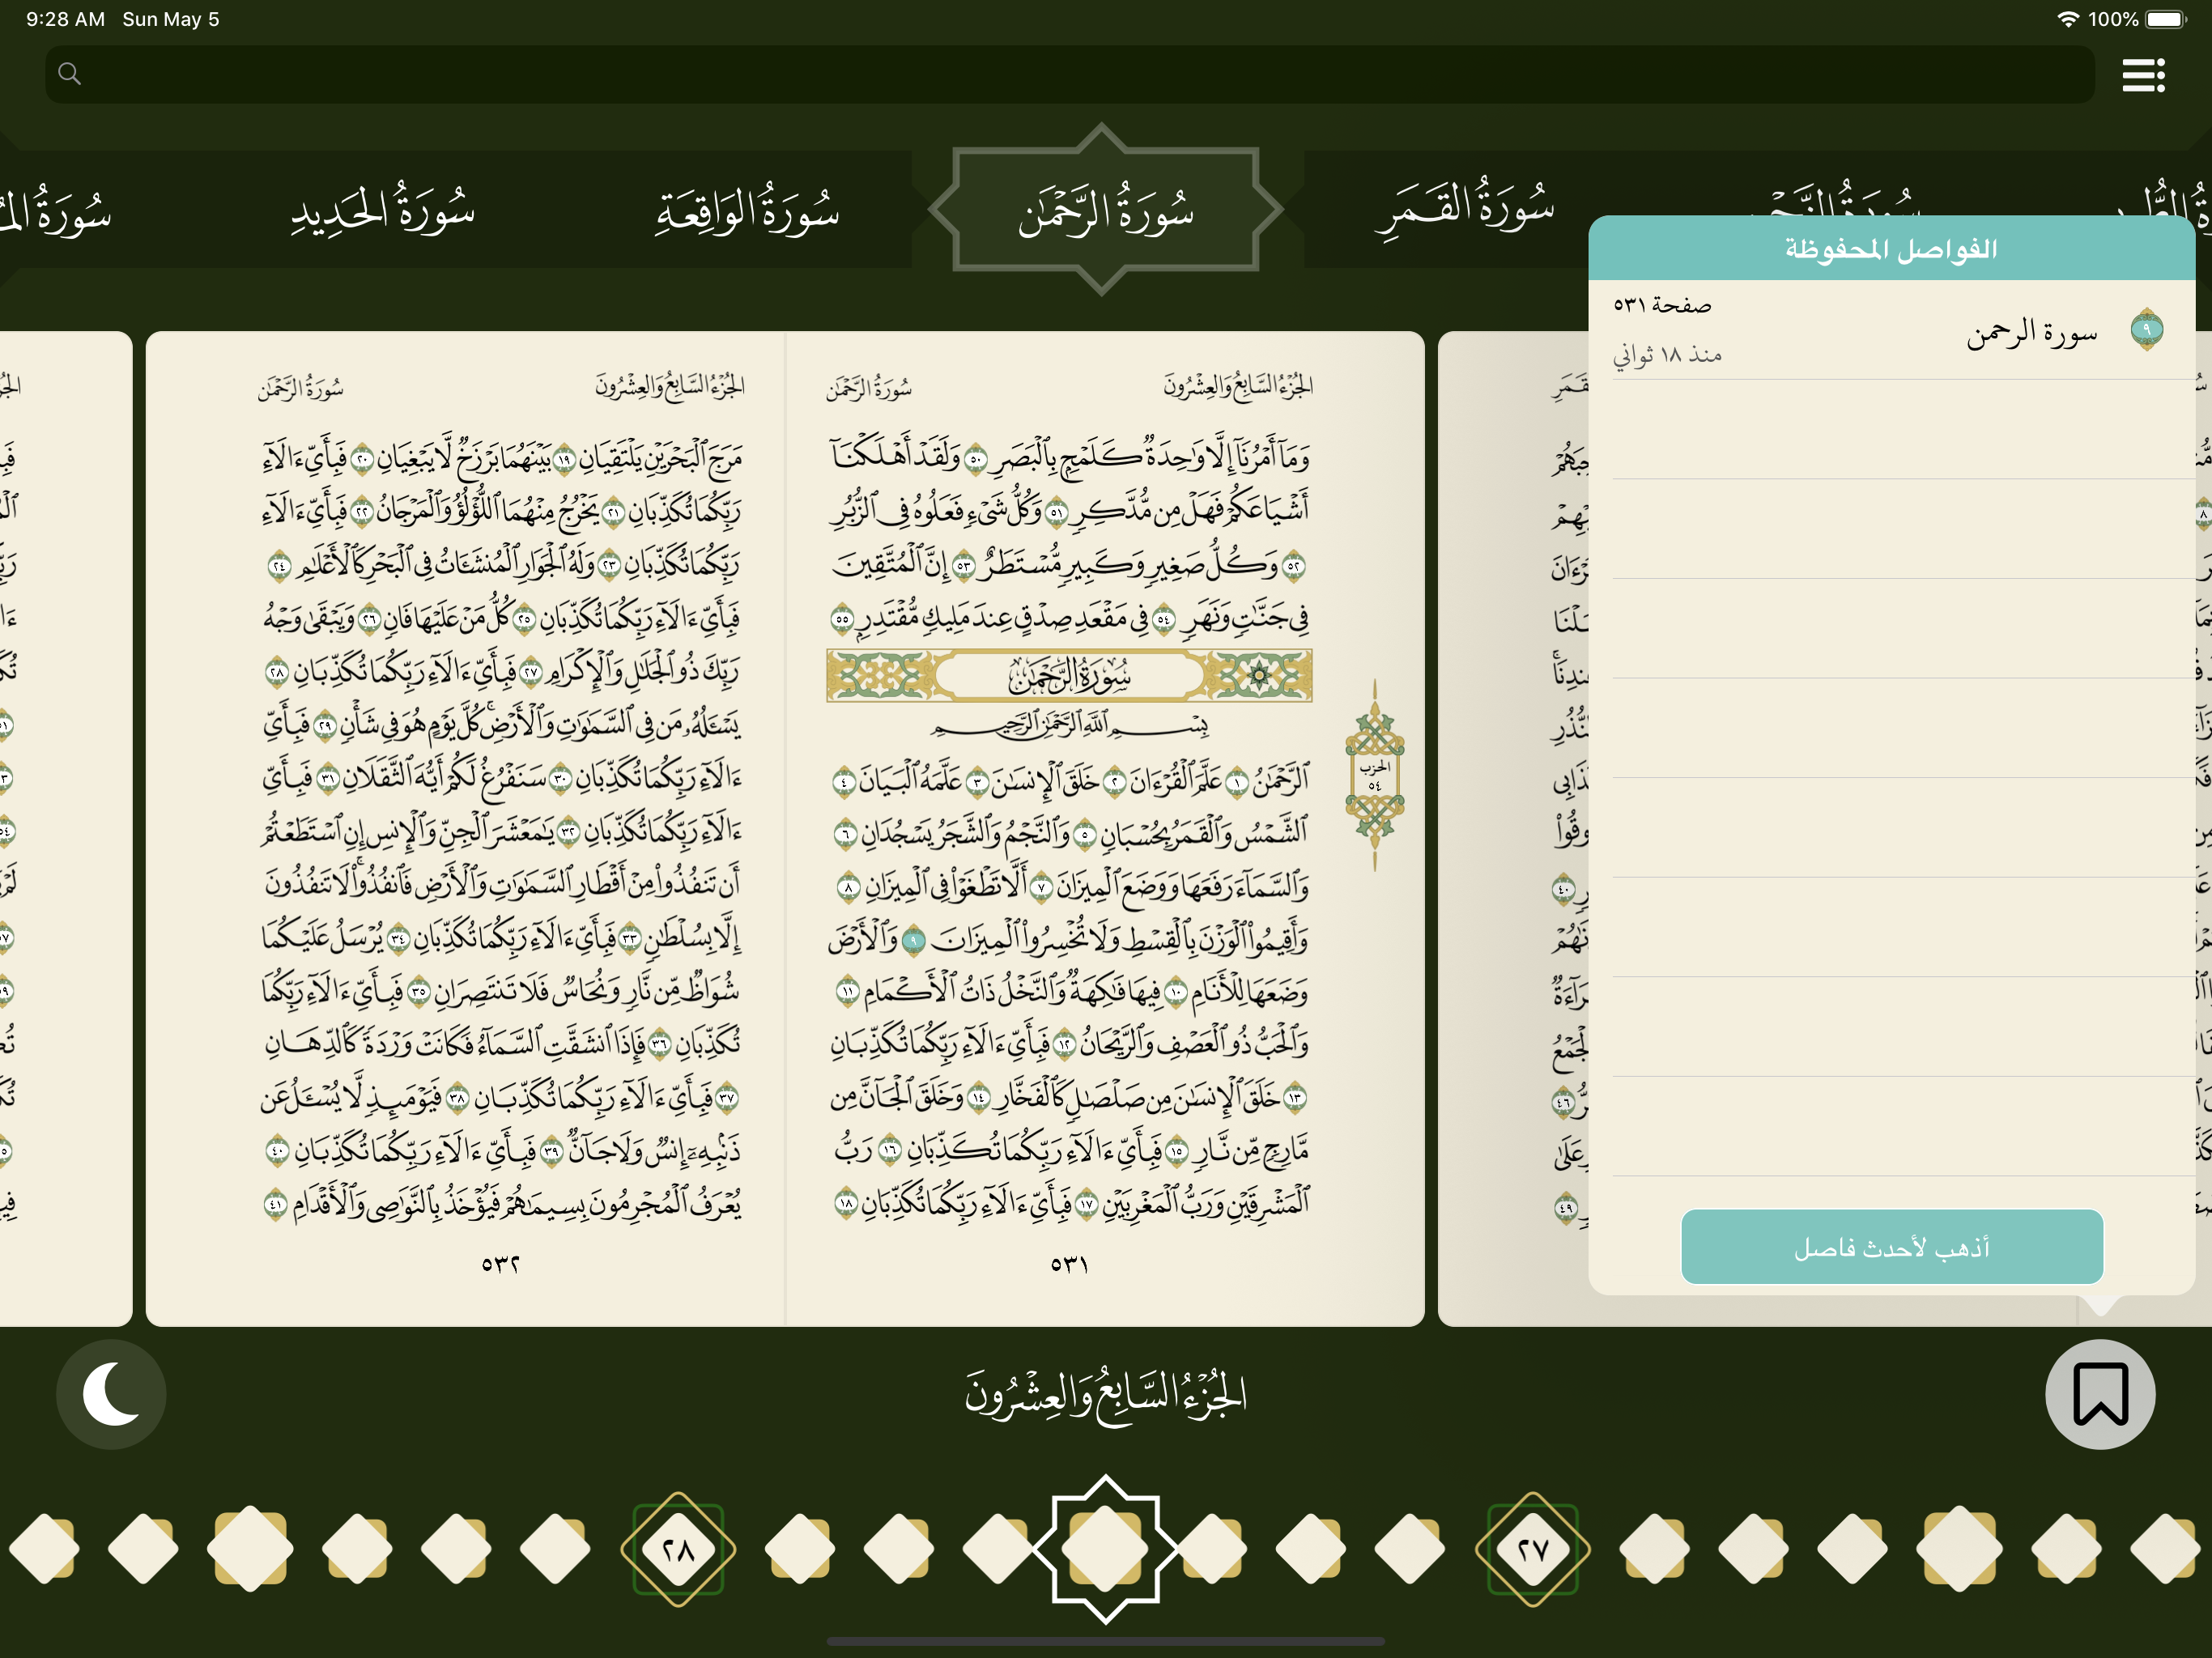Jump to Juz 27 diamond marker
This screenshot has height=1658, width=2212.
[1532, 1549]
